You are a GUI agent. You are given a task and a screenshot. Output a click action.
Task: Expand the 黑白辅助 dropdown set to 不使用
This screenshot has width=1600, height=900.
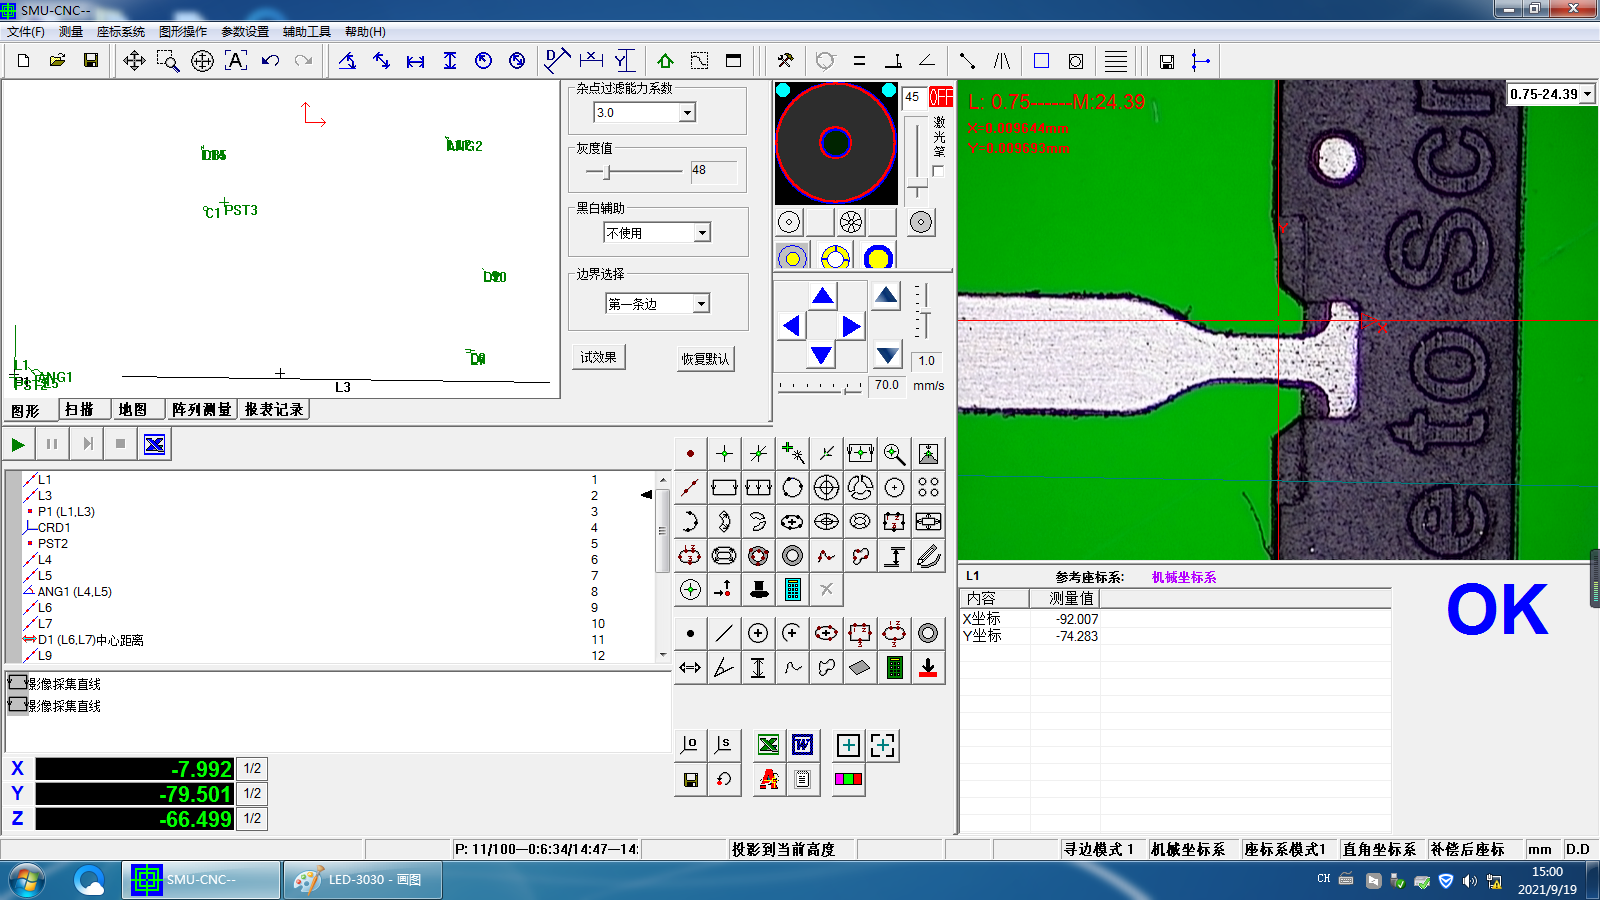point(702,233)
